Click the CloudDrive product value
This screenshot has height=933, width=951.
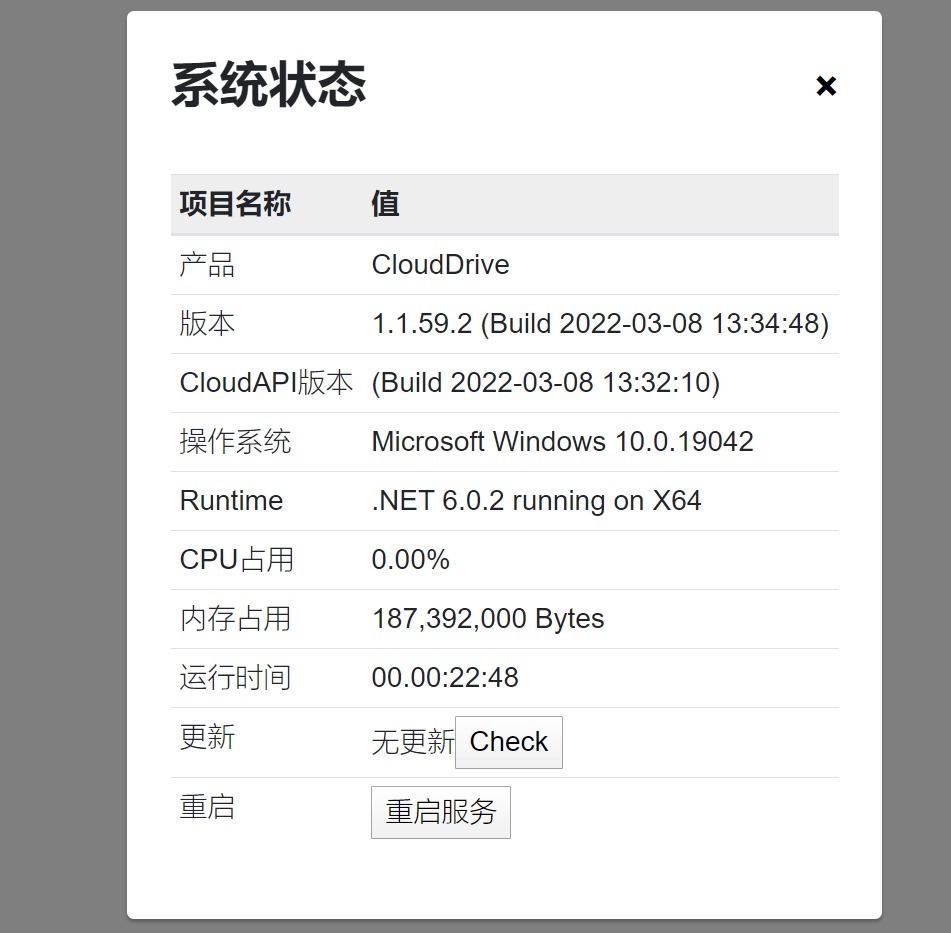[x=440, y=265]
